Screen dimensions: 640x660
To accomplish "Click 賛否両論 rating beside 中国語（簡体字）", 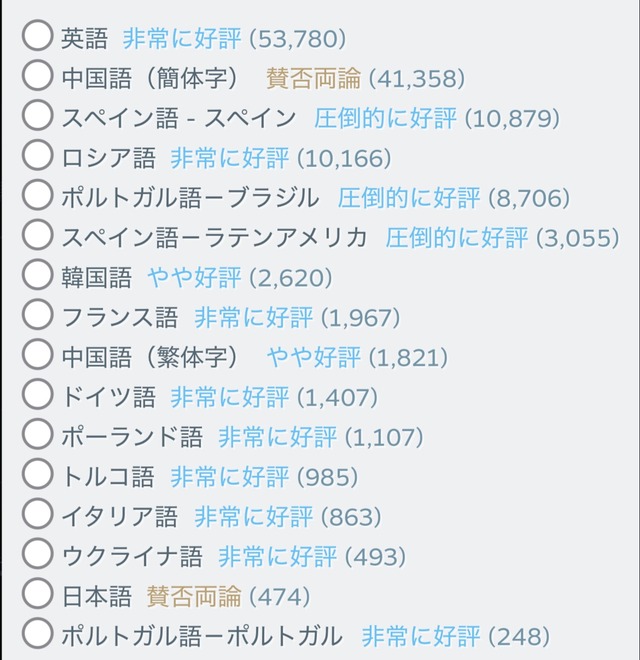I will [x=314, y=78].
